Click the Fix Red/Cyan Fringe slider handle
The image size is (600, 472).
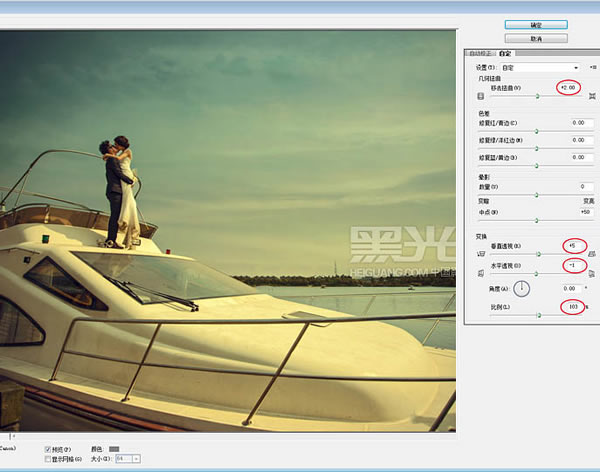point(536,131)
